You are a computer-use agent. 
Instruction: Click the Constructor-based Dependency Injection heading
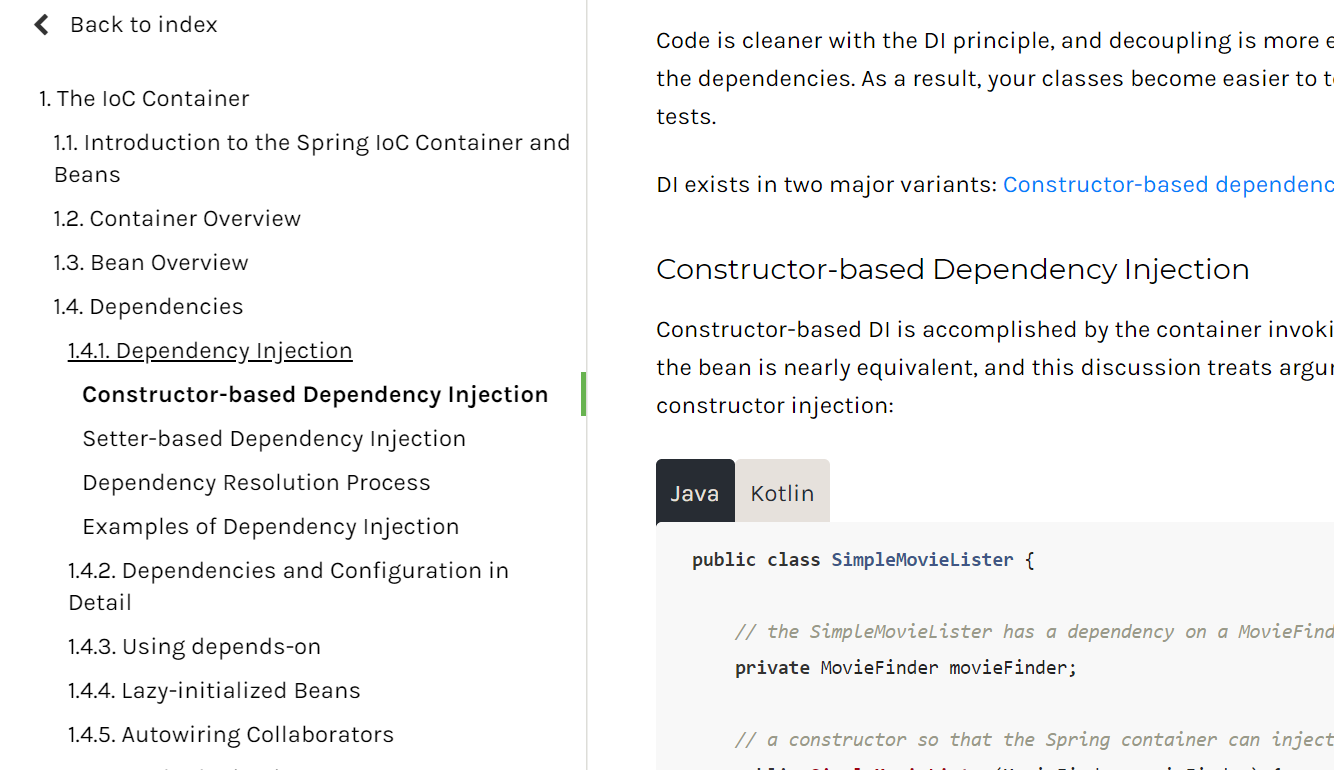coord(953,269)
